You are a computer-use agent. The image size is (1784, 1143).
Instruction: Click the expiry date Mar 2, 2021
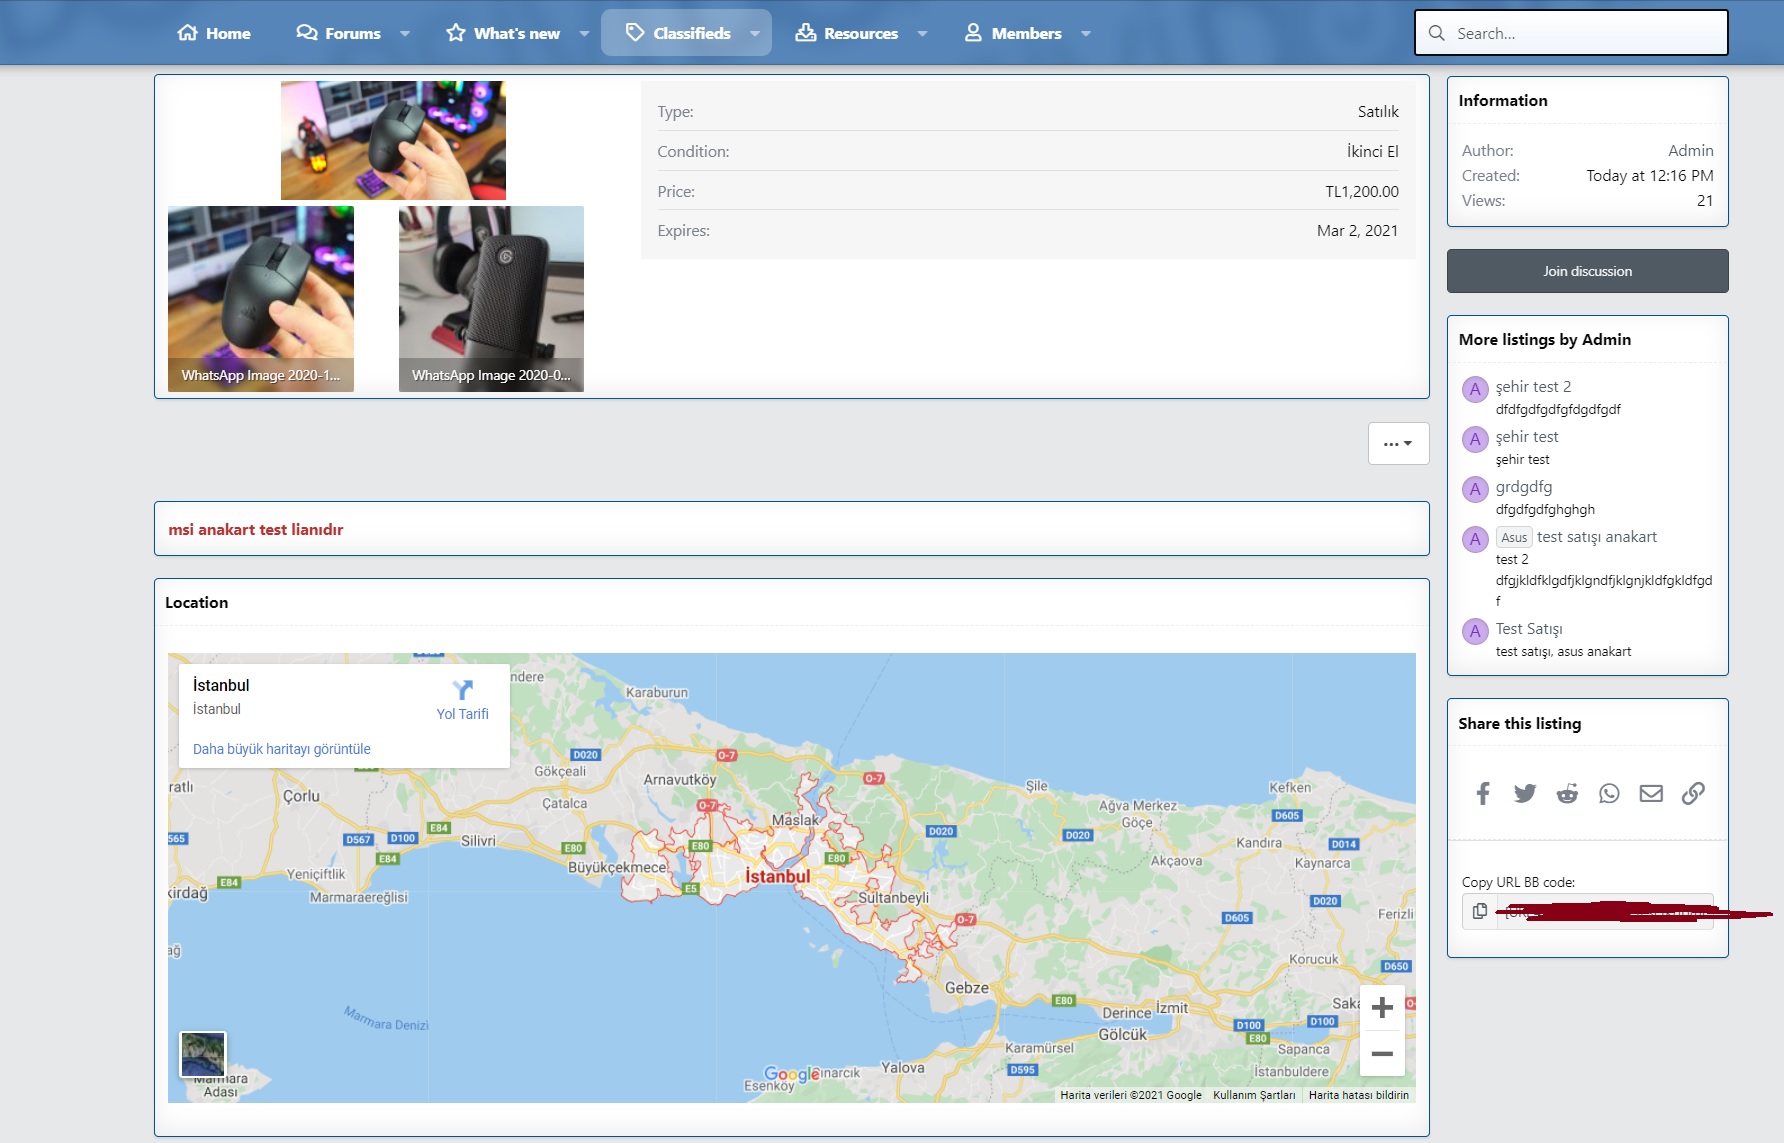(x=1357, y=230)
